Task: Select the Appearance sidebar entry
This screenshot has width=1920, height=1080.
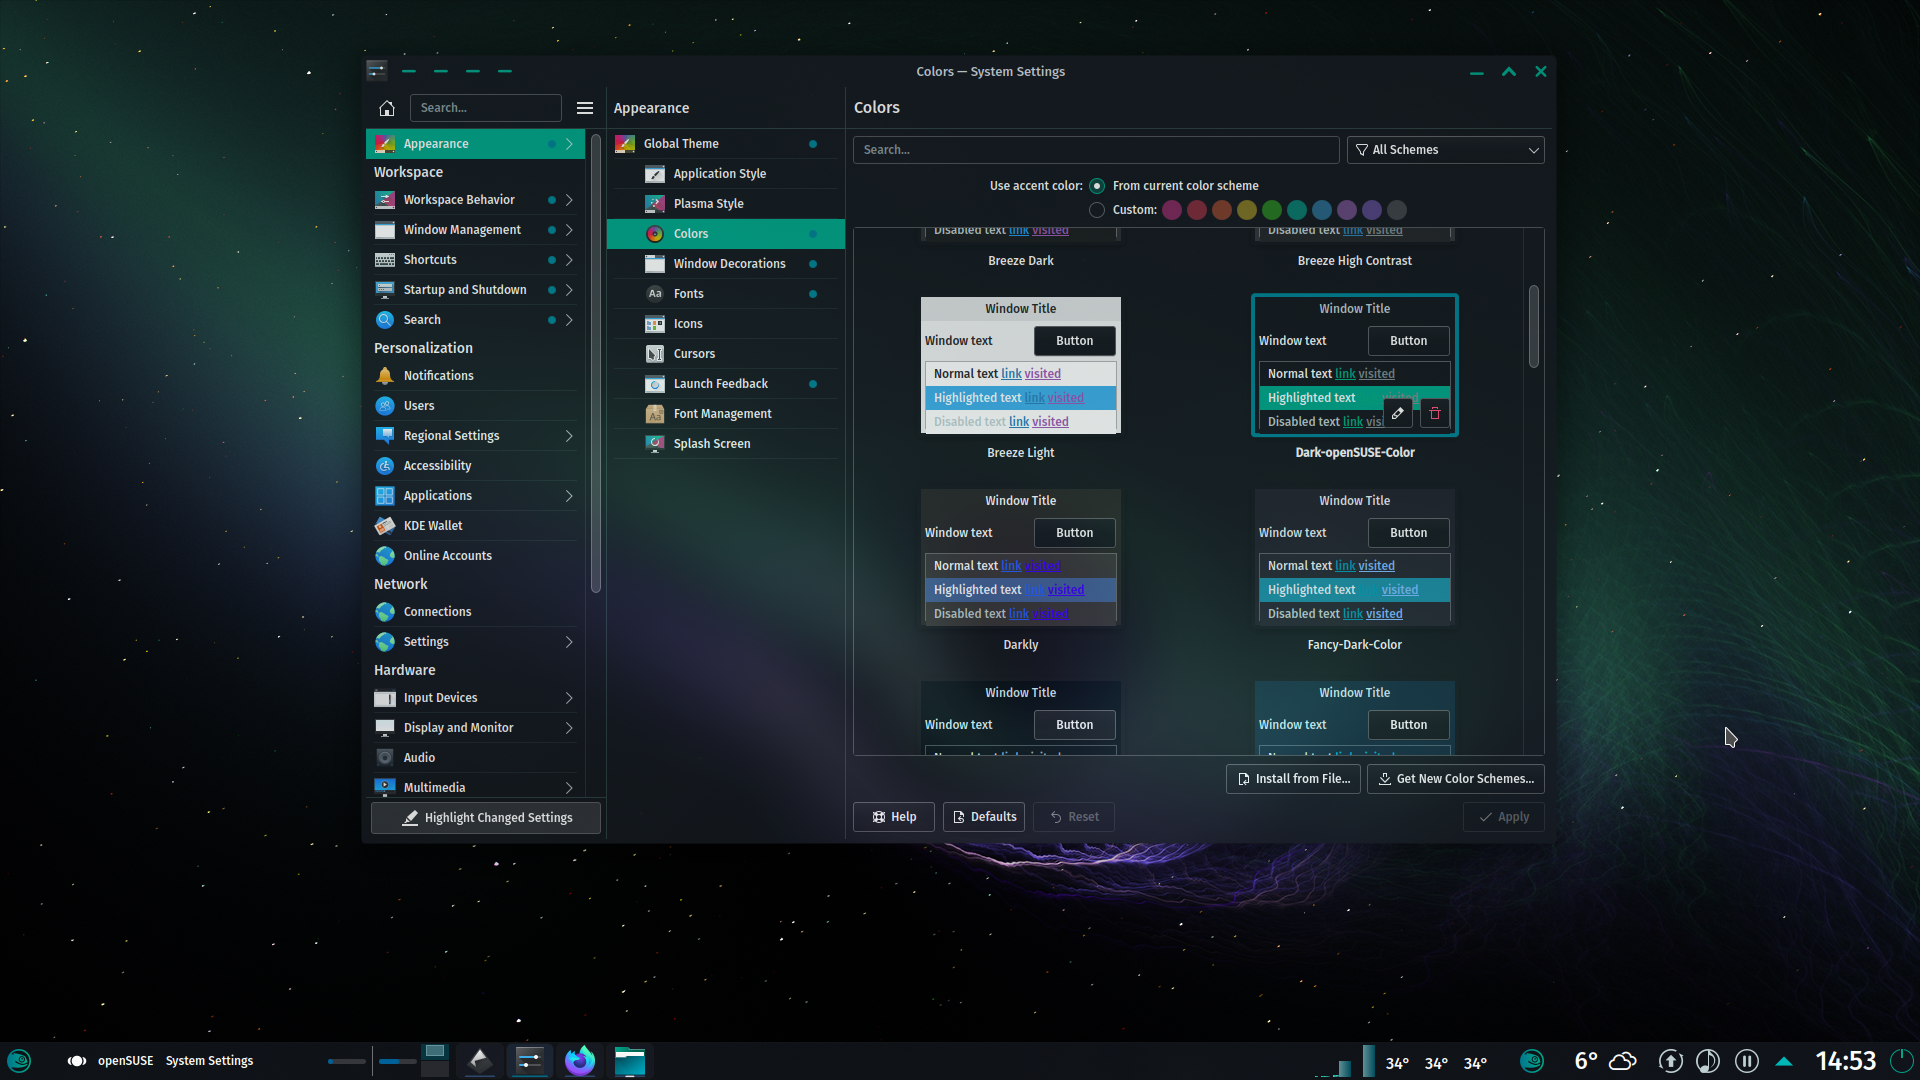Action: pos(475,144)
